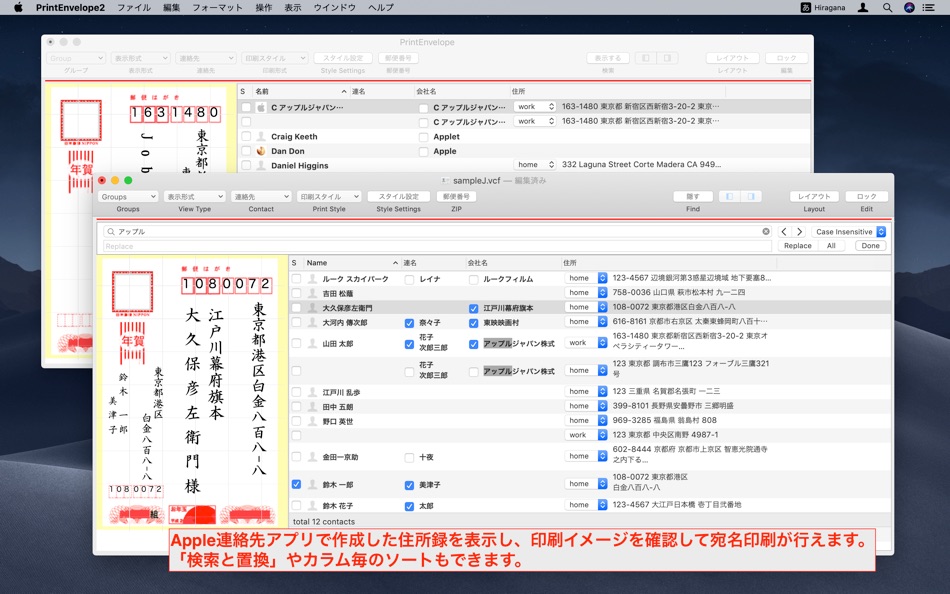Open the 表示 menu
The image size is (950, 594).
point(293,7)
